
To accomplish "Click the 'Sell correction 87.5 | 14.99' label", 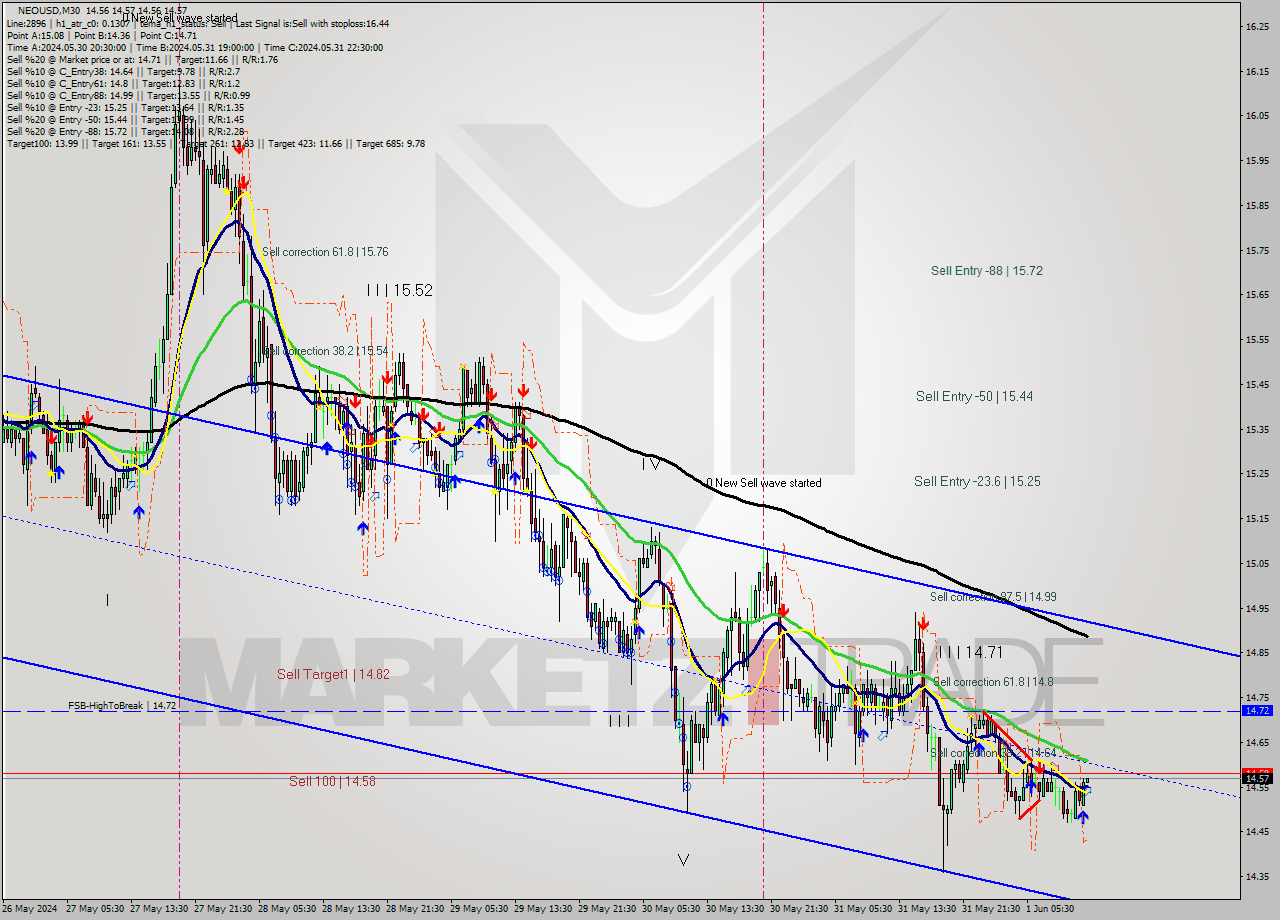I will 993,597.
